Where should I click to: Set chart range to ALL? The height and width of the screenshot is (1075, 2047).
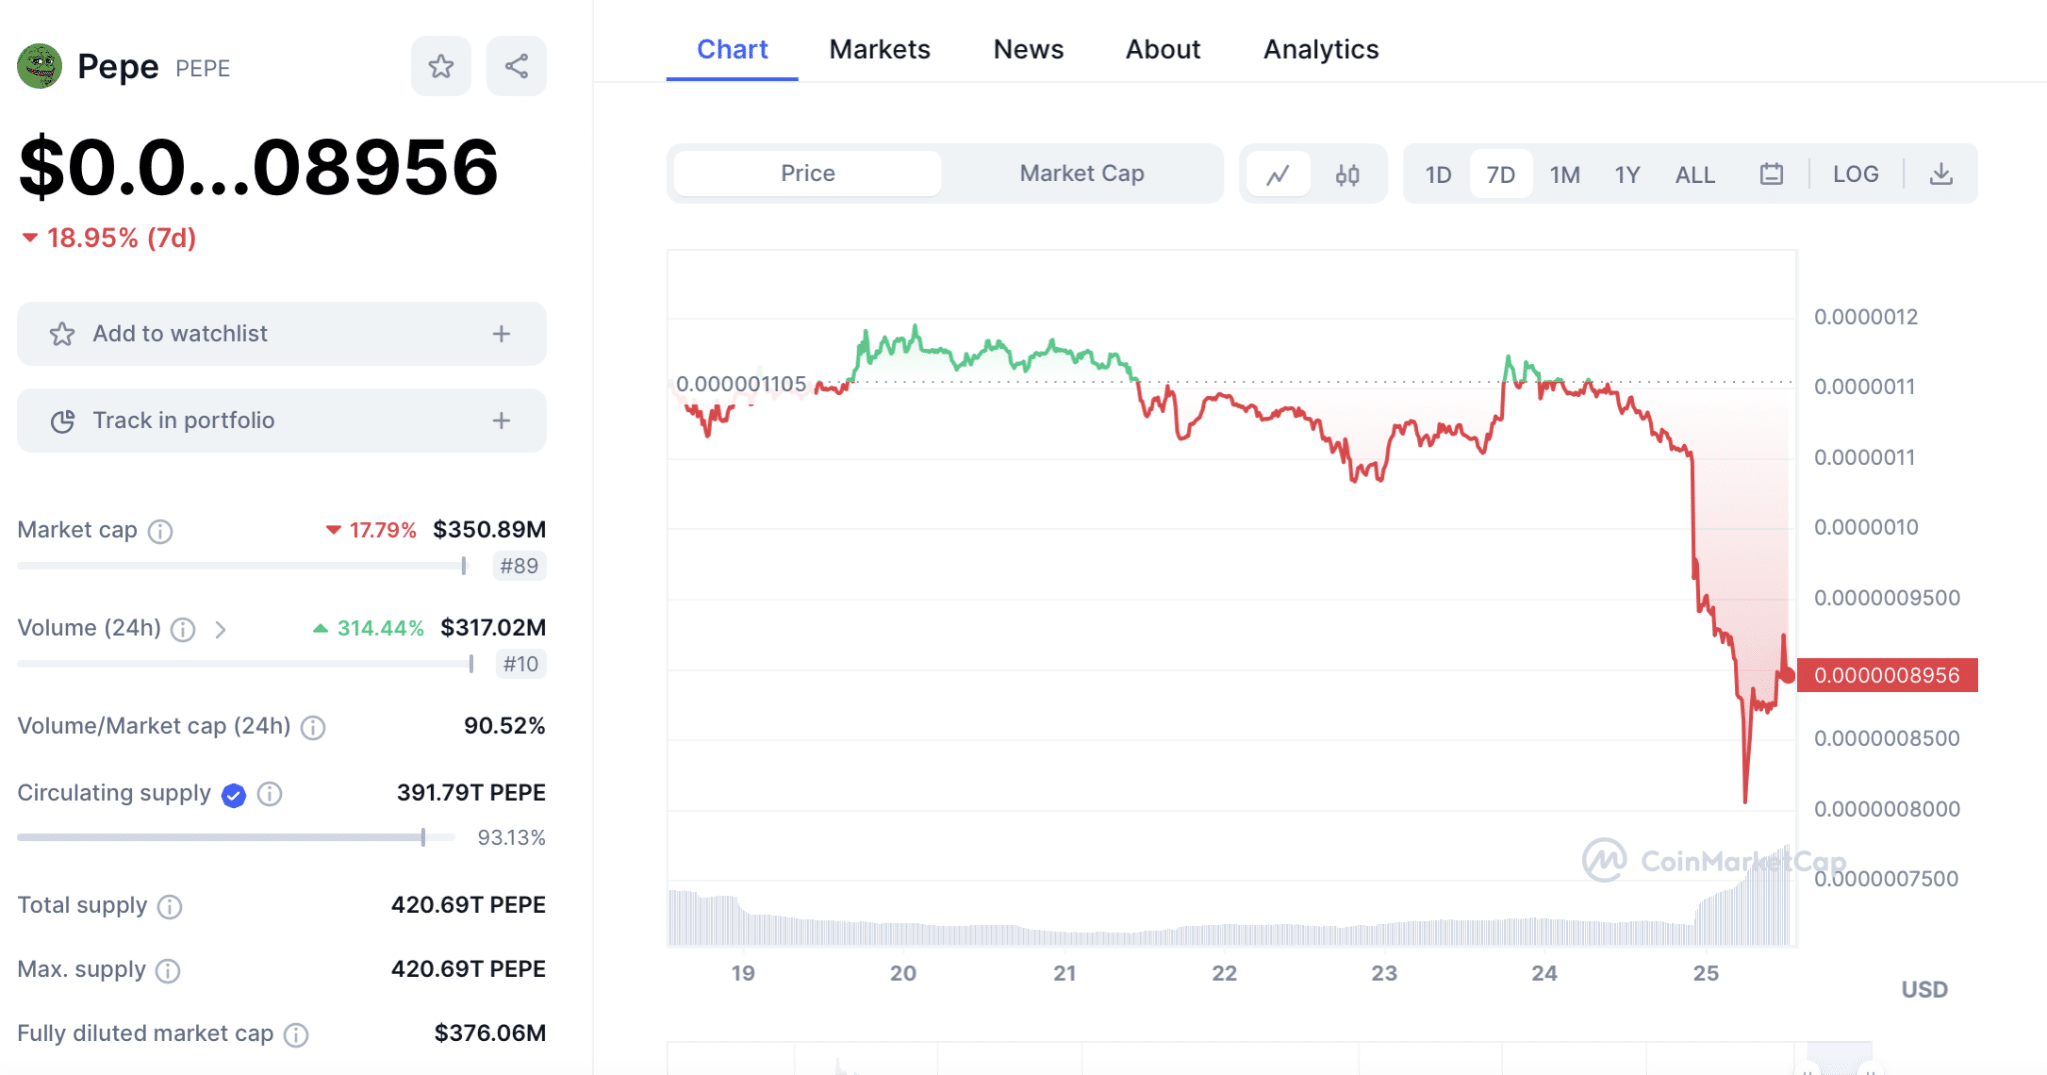[x=1695, y=175]
